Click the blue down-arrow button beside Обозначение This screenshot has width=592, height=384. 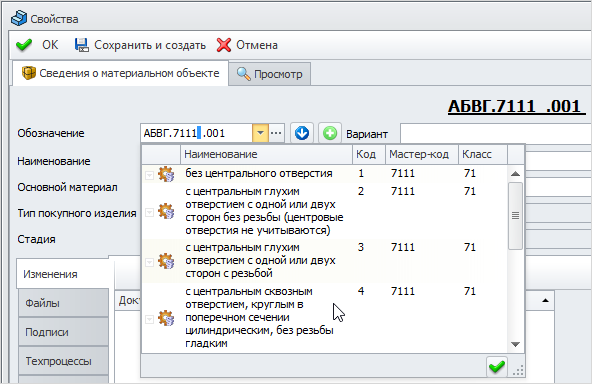[302, 133]
